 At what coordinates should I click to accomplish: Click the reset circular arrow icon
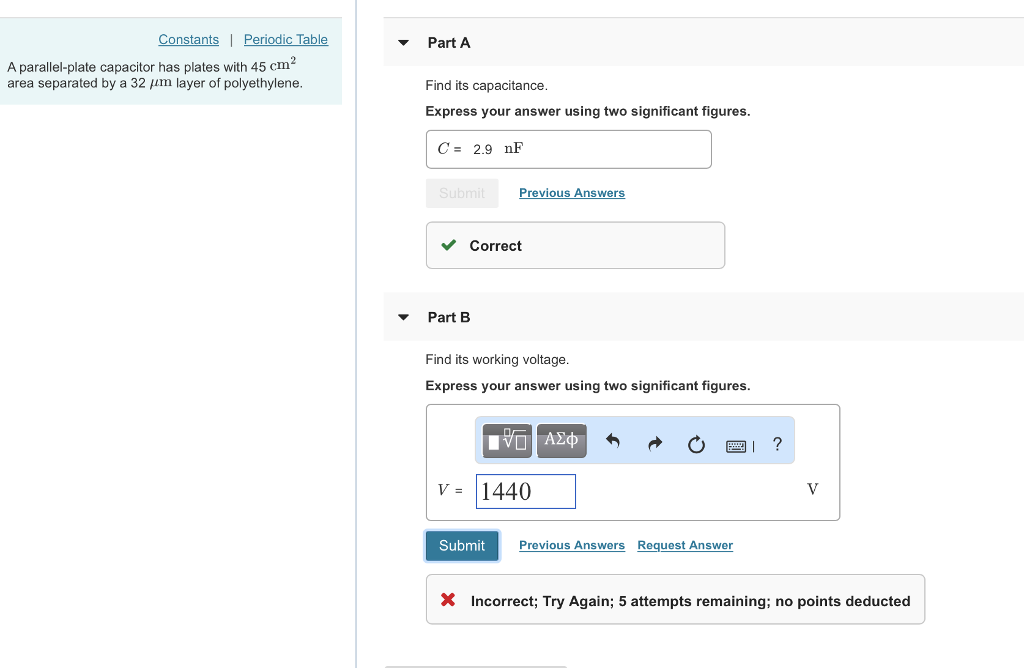(696, 444)
